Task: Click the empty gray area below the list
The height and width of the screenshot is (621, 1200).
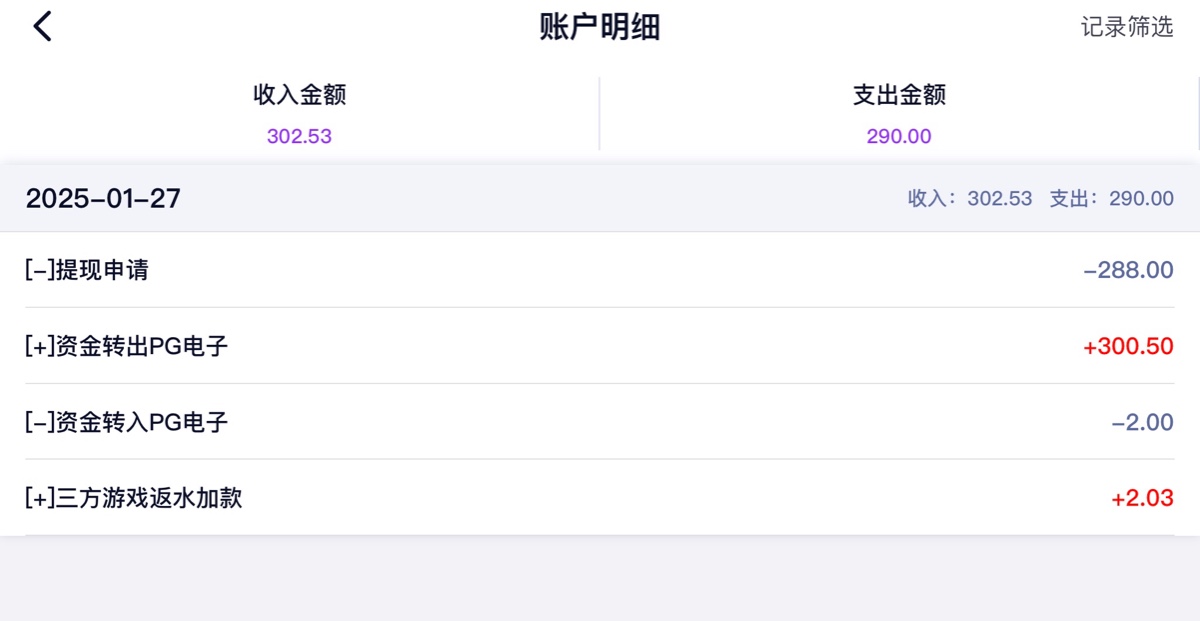Action: pyautogui.click(x=600, y=580)
